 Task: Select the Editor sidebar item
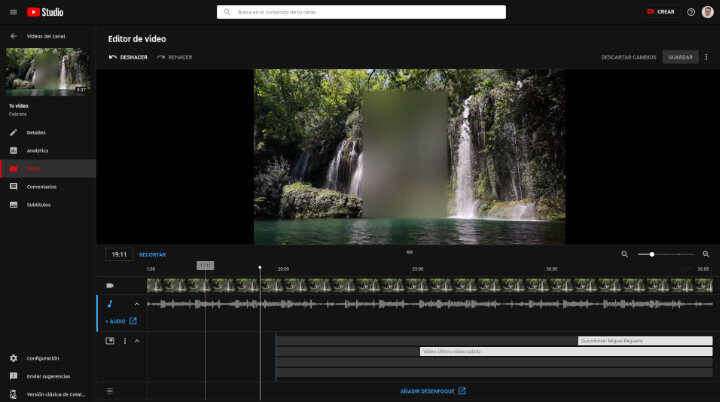(48, 169)
